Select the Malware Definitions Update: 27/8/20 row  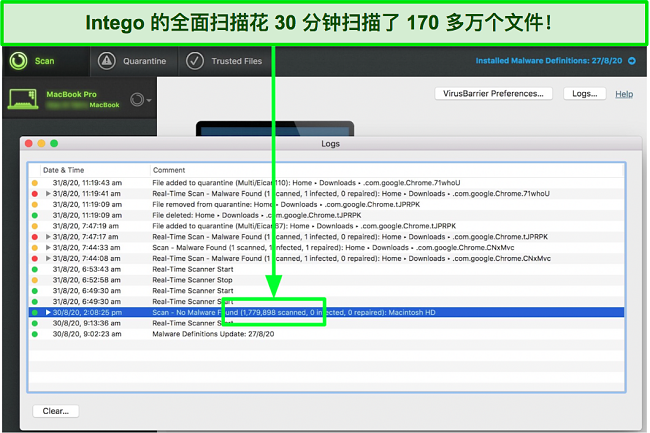click(x=327, y=334)
